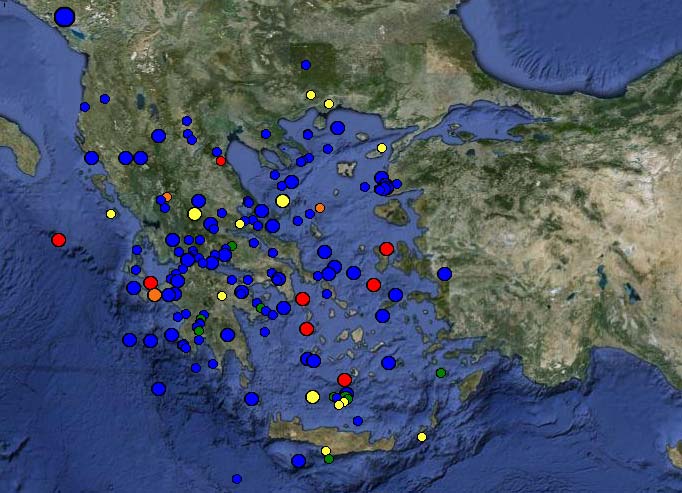Click the blue marker in the Dodecanese sea

click(x=388, y=362)
